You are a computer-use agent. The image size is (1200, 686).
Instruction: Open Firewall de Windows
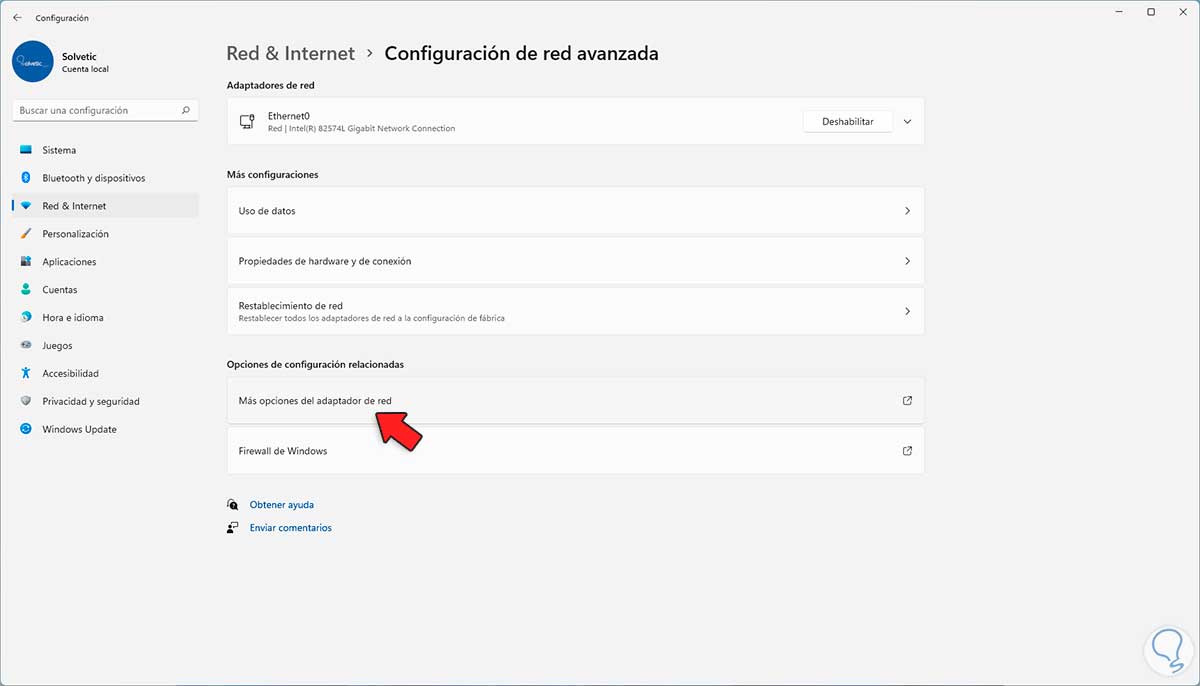[576, 451]
